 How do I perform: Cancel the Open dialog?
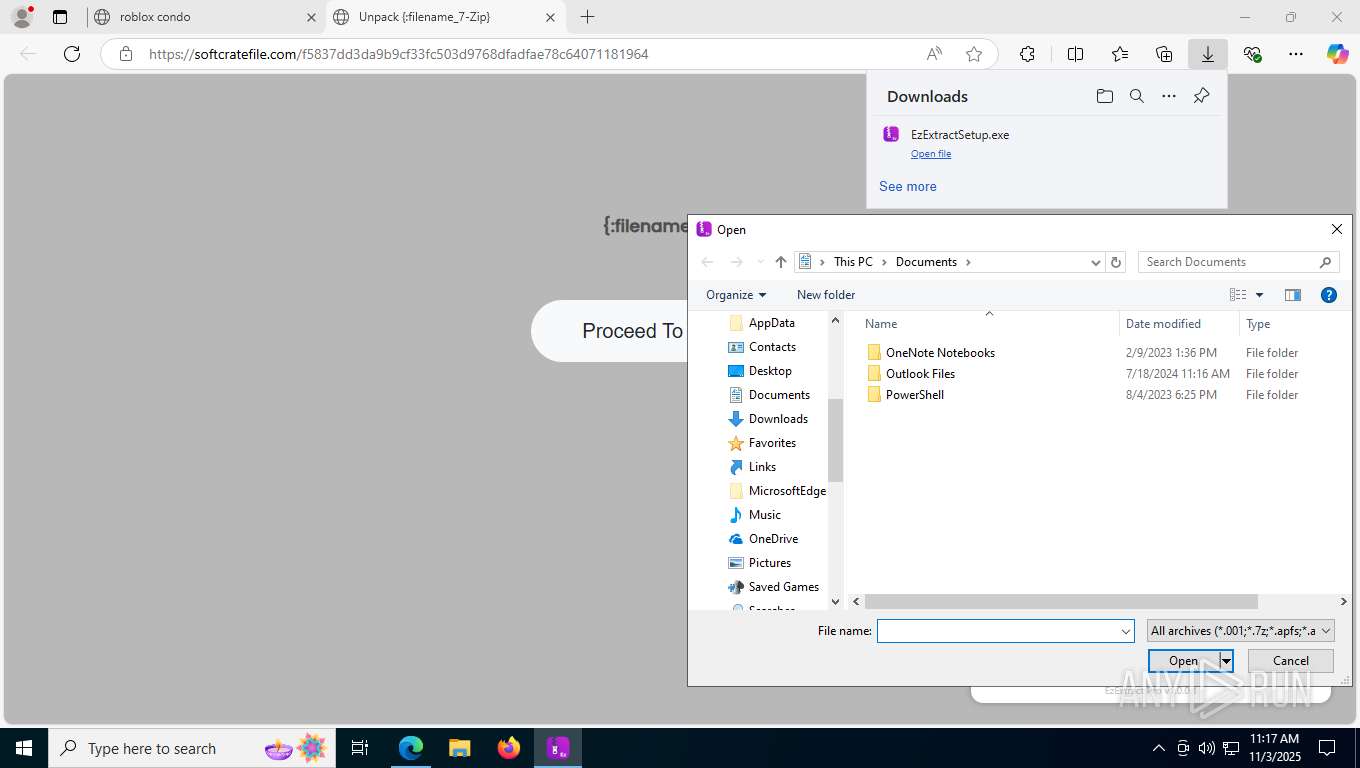pos(1291,661)
